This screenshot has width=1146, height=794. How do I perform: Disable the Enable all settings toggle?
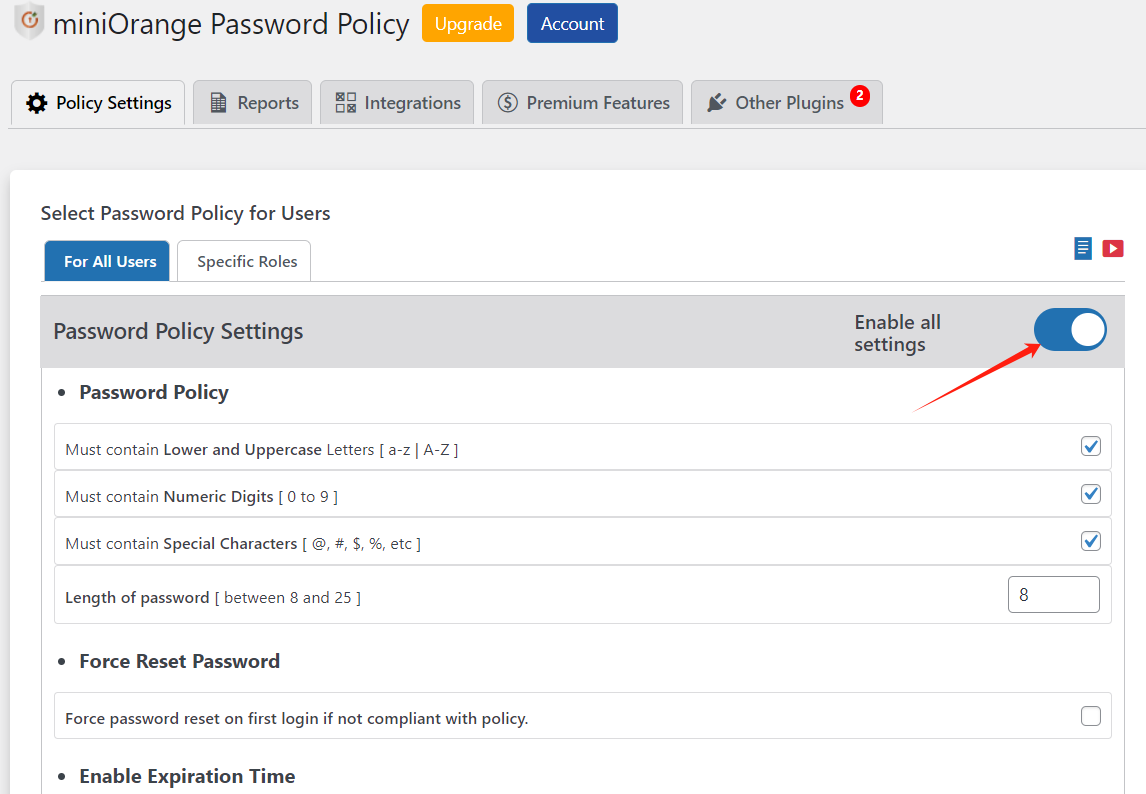coord(1070,330)
